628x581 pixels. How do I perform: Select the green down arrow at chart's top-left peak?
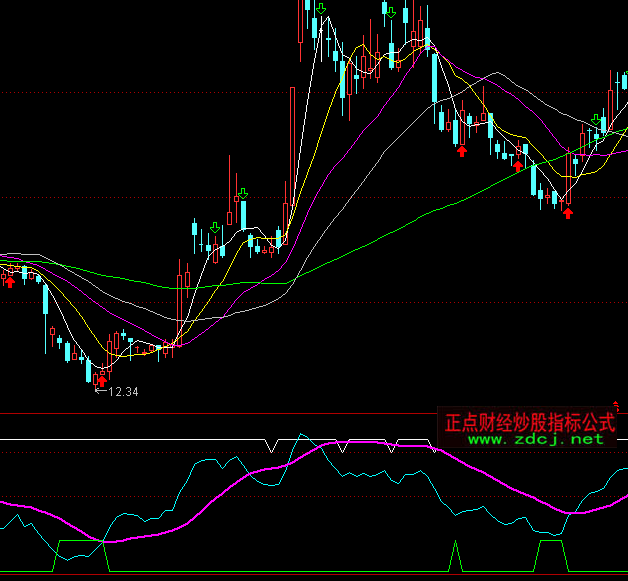tap(320, 10)
